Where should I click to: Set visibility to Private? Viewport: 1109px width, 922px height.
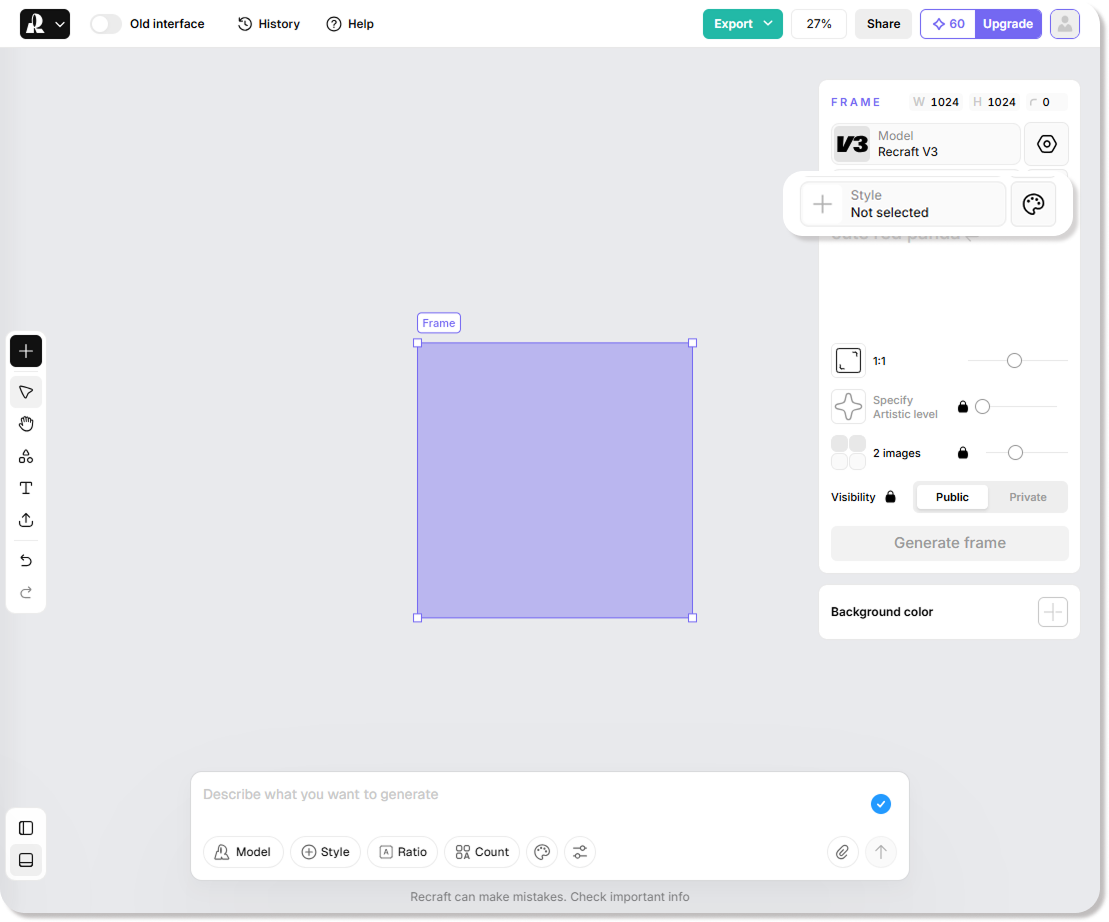[x=1027, y=497]
